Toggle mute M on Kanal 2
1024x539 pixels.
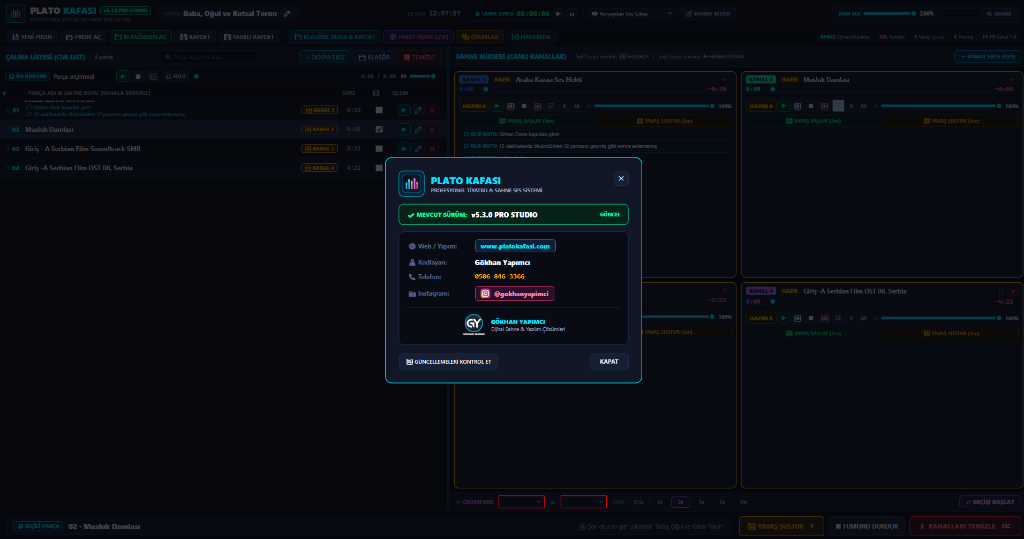pos(863,106)
